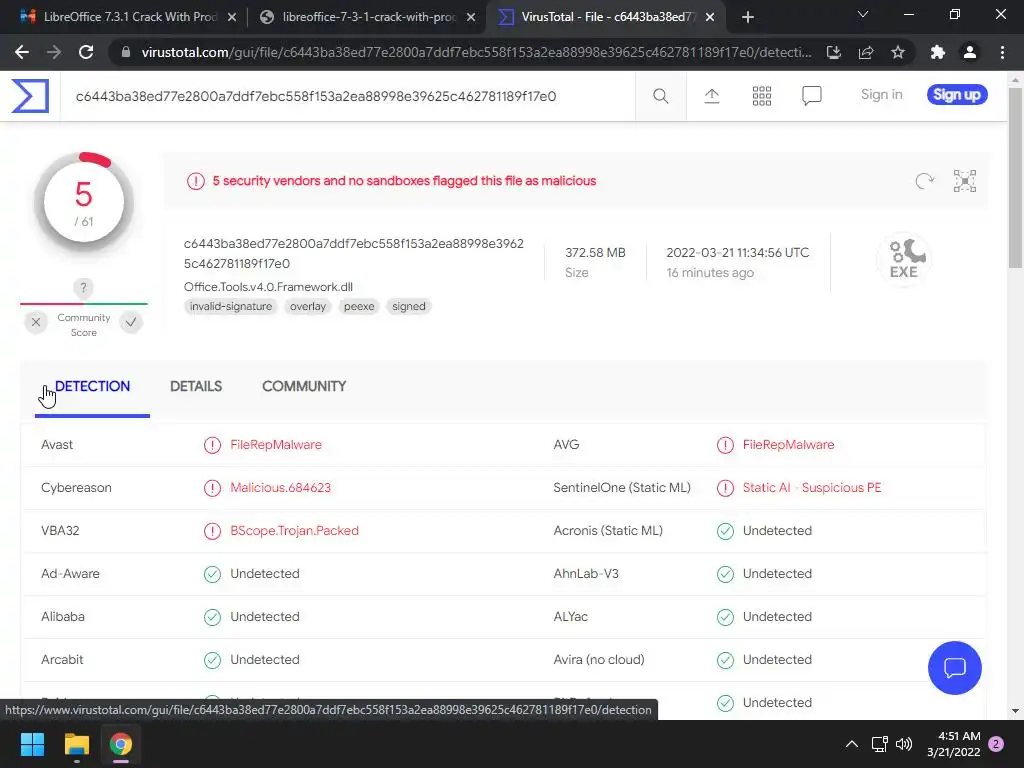Click the search magnifier icon

660,96
